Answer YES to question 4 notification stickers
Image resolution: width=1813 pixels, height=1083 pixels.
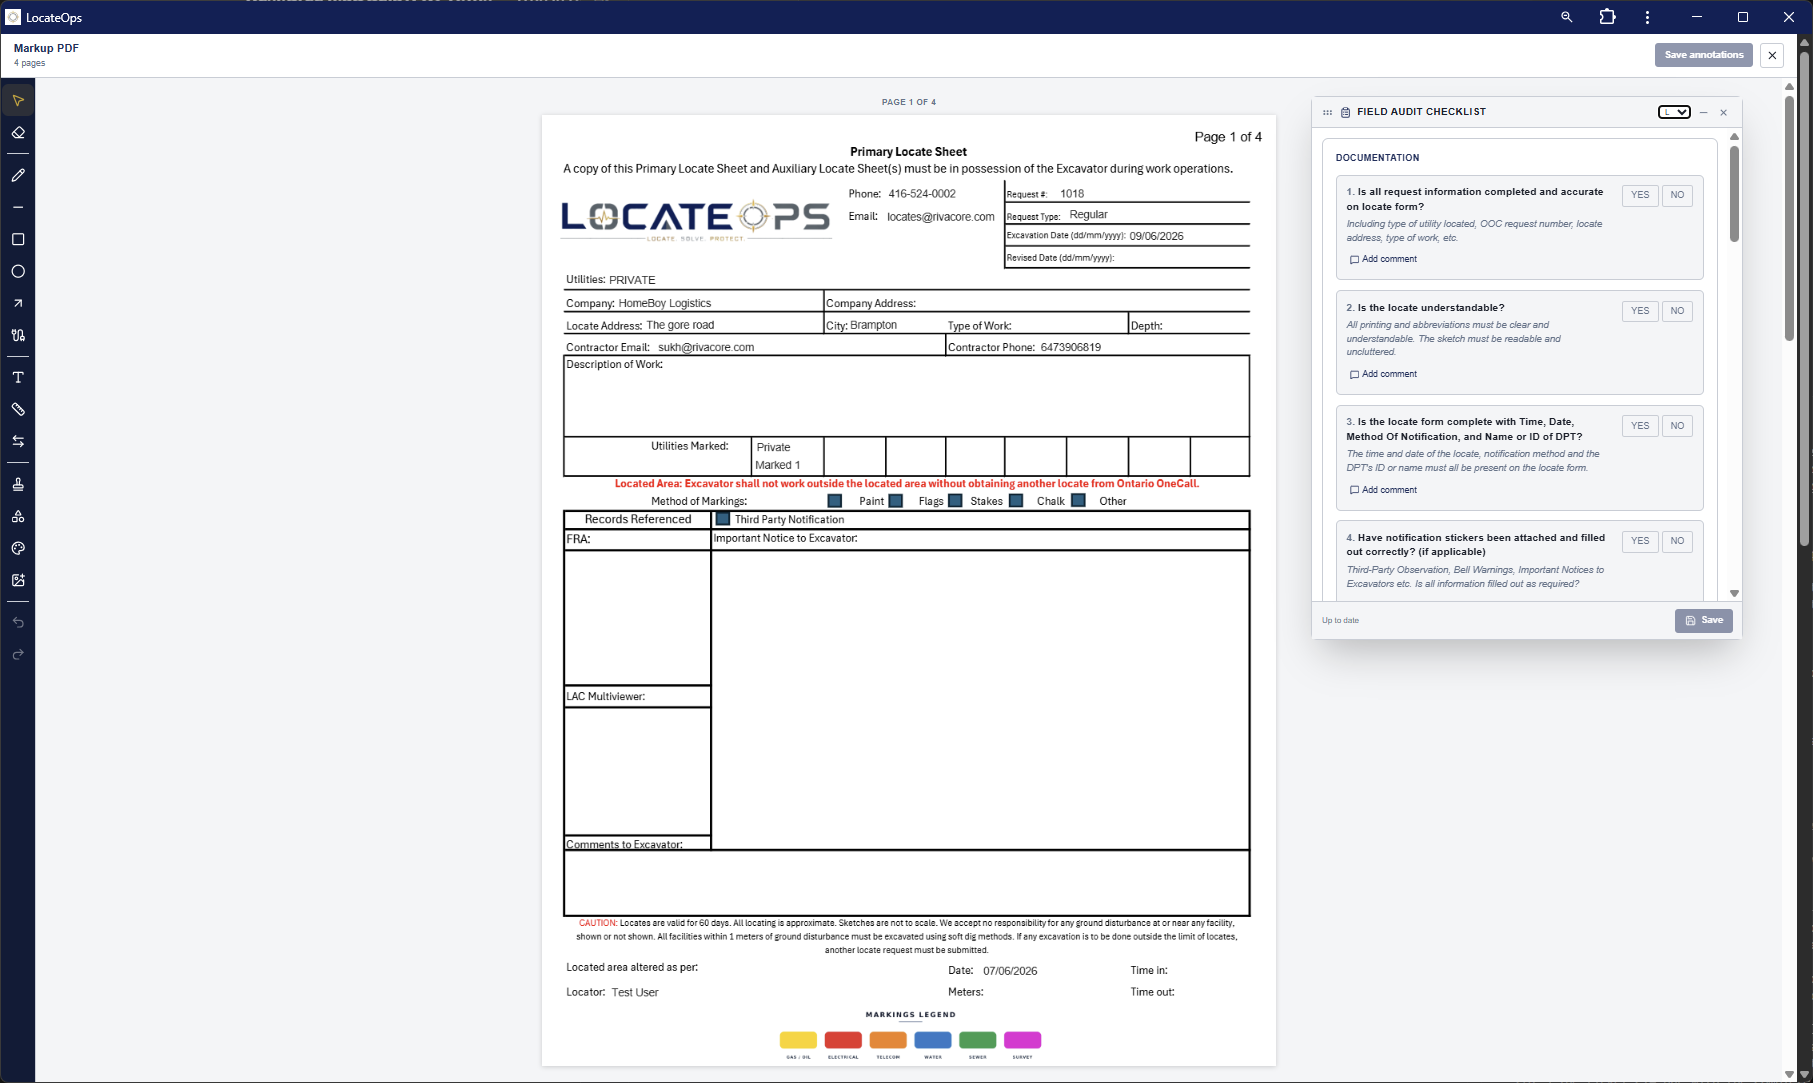[1640, 541]
